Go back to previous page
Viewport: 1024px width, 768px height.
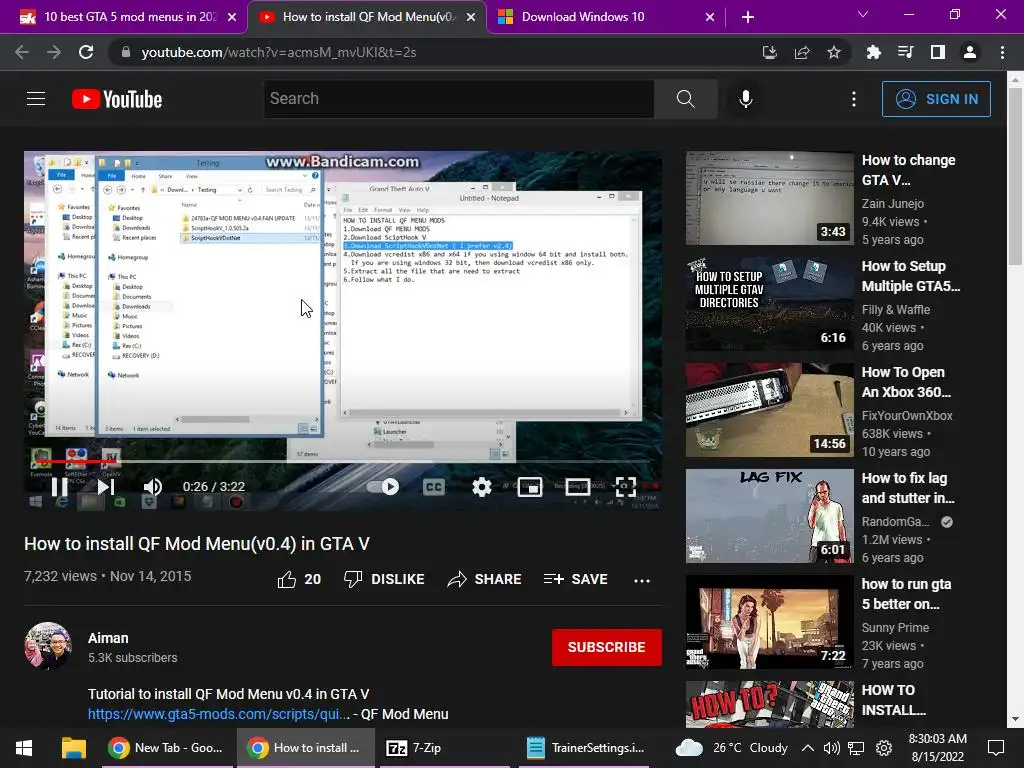[x=22, y=52]
